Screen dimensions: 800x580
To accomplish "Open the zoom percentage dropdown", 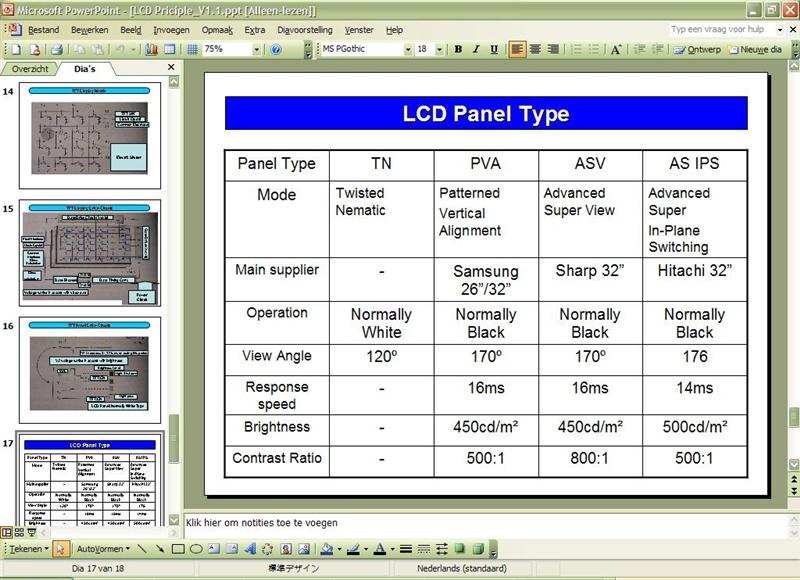I will point(257,49).
